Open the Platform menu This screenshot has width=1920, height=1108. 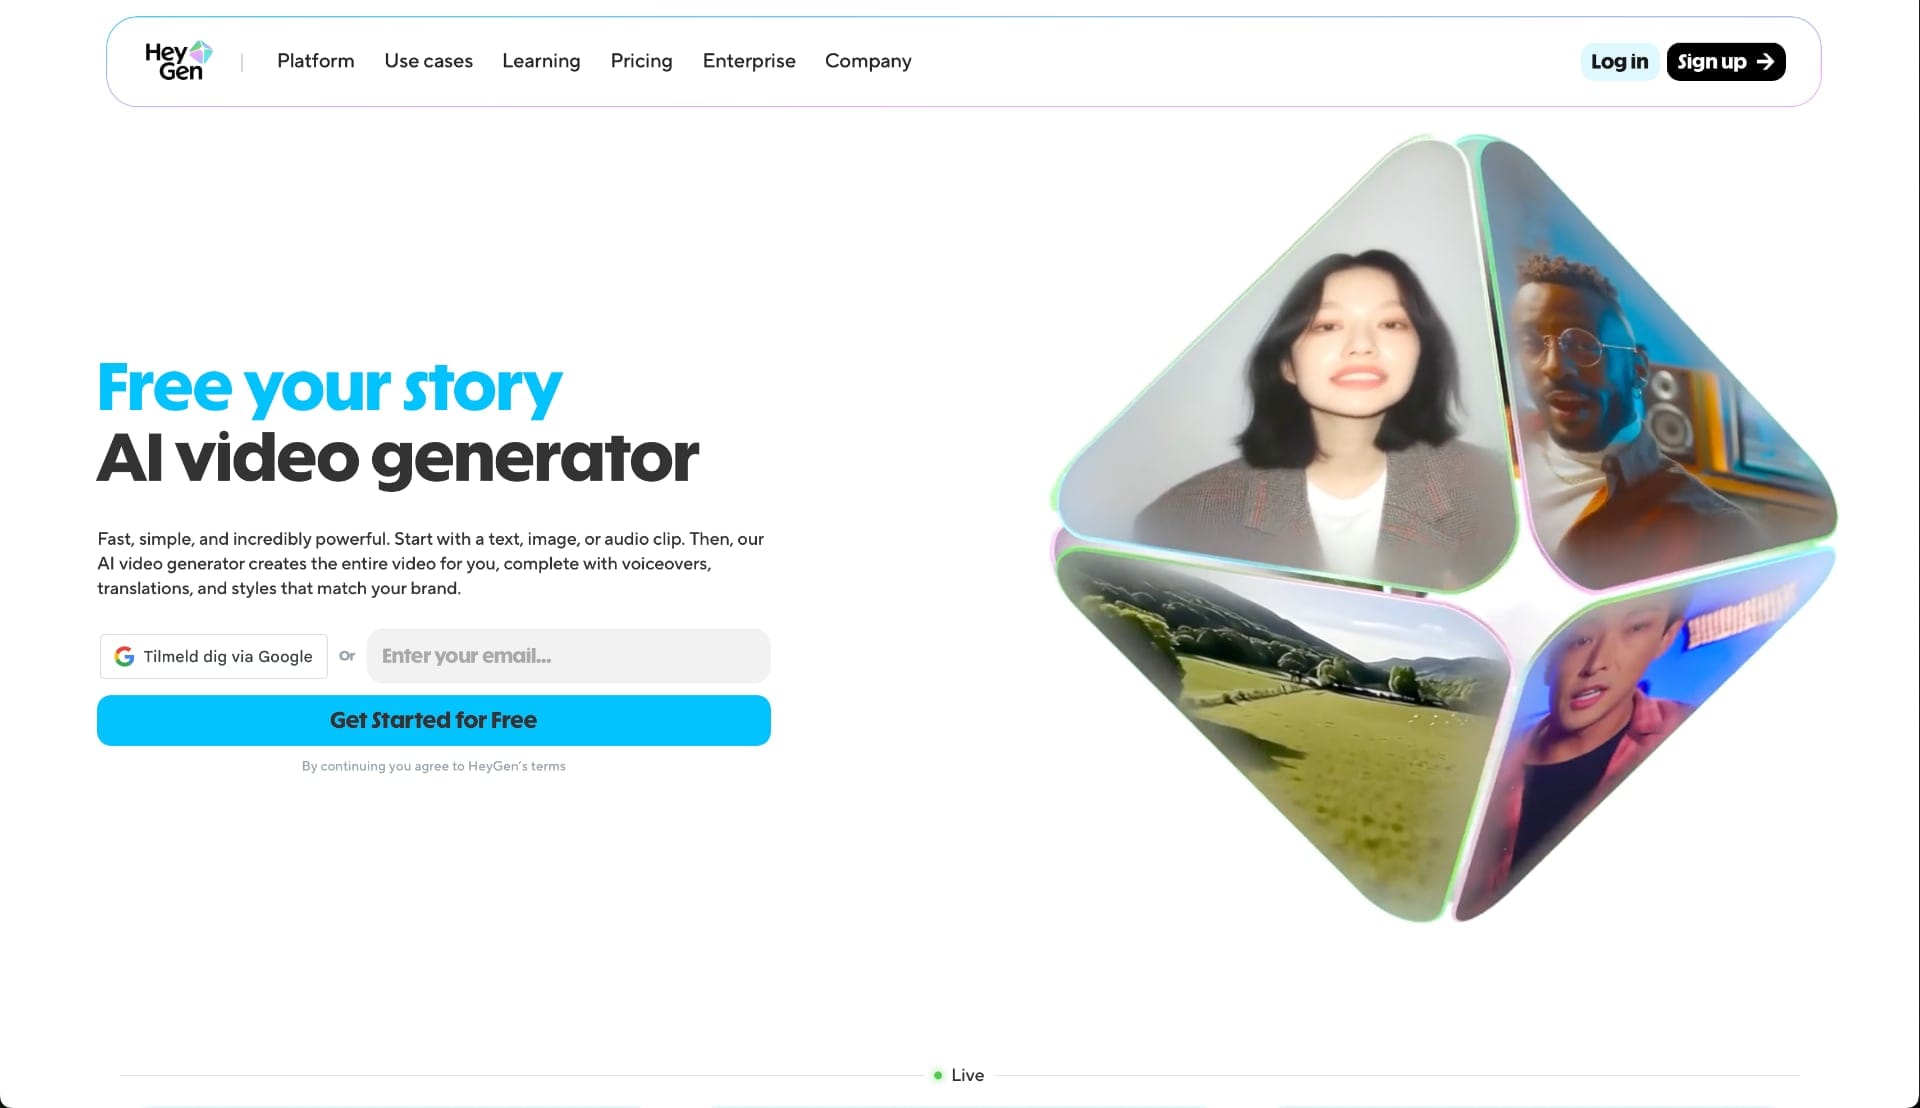[315, 61]
